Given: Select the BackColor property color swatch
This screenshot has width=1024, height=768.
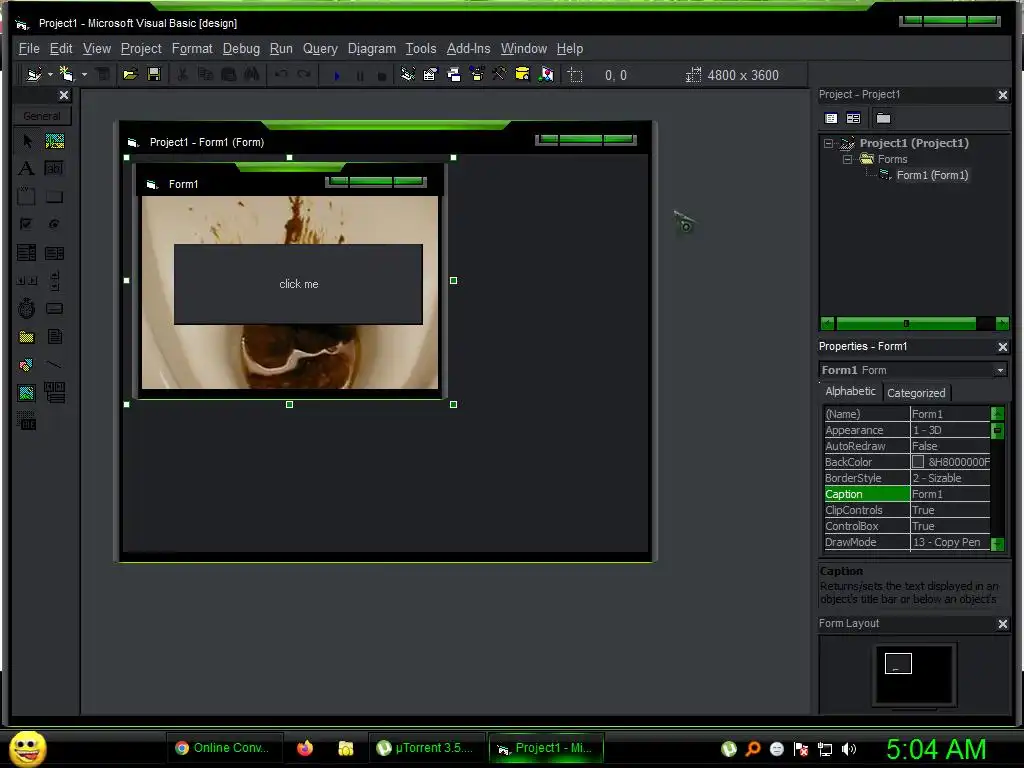Looking at the screenshot, I should click(x=918, y=462).
